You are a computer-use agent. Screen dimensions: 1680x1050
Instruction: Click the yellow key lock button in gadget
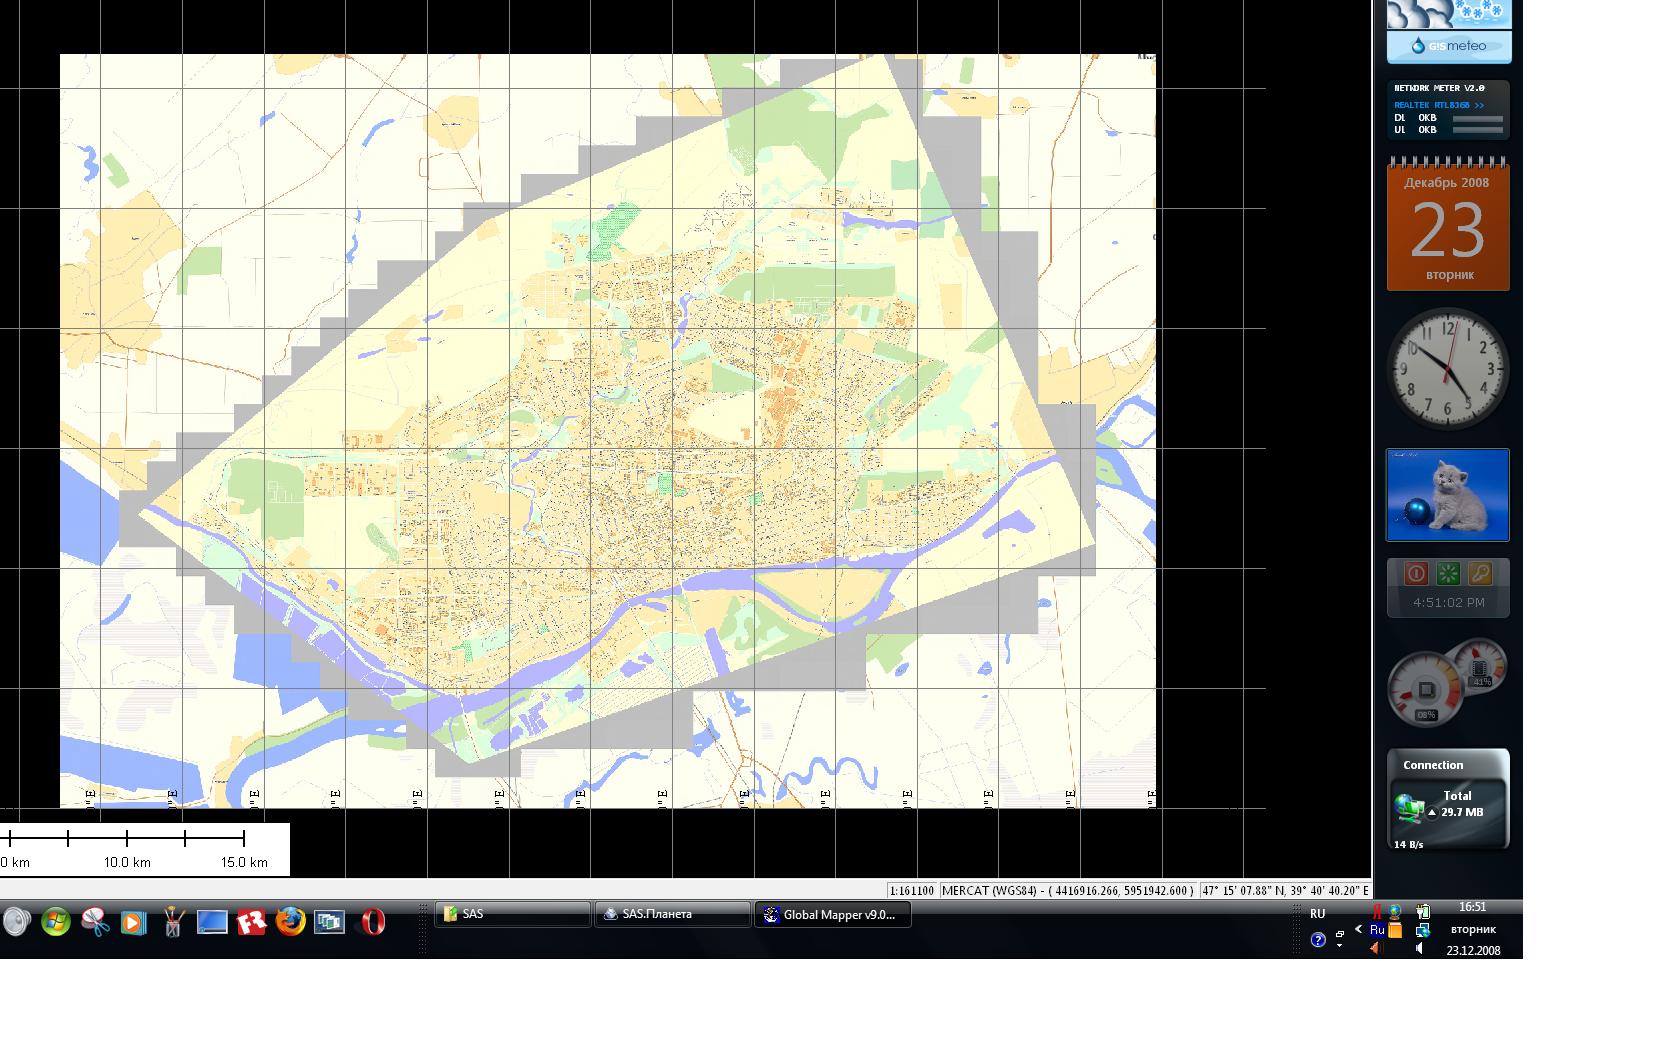pos(1480,573)
